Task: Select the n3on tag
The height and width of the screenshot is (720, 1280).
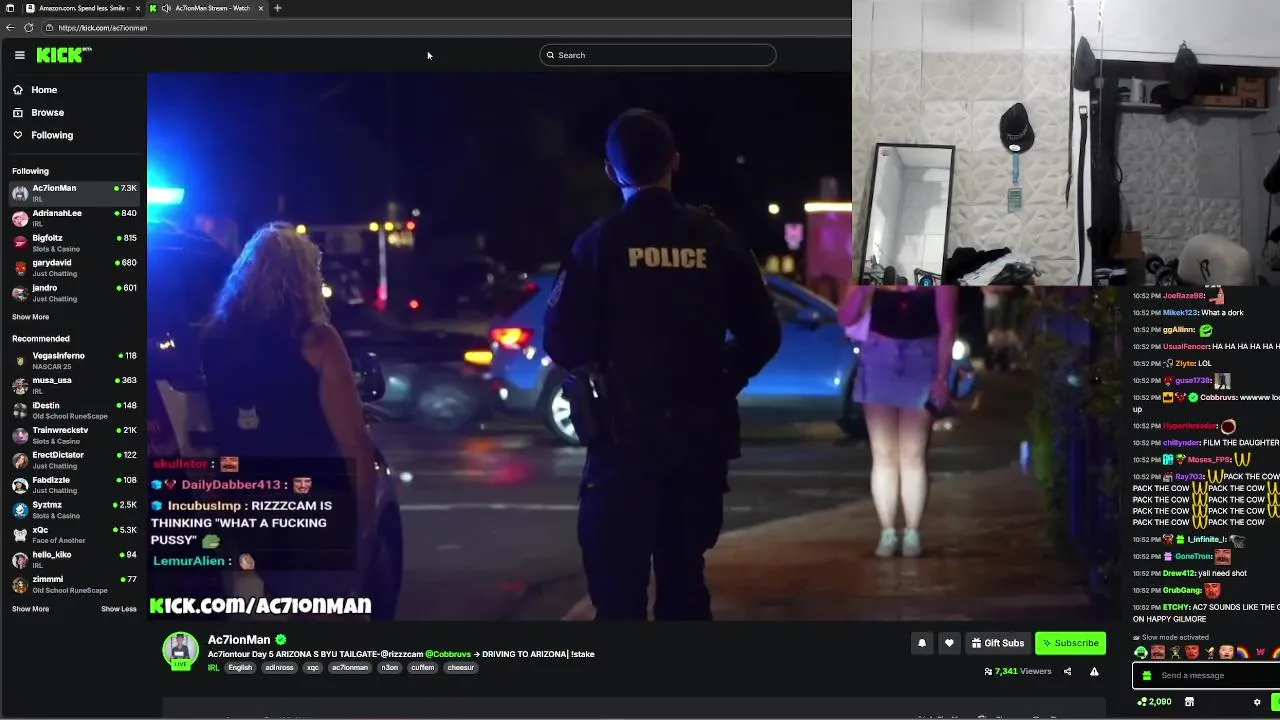Action: [390, 668]
